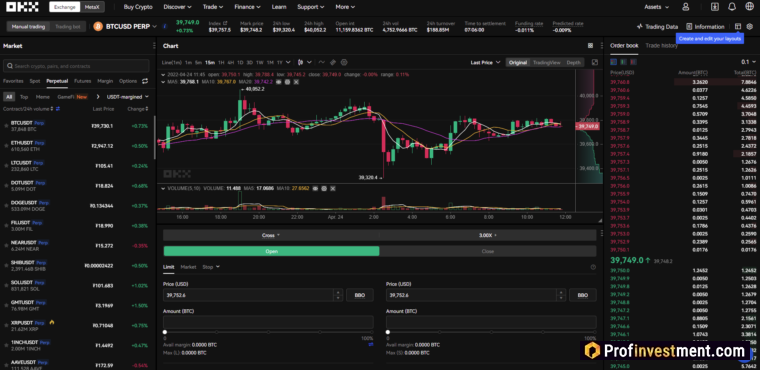Switch to Exchange mode
The width and height of the screenshot is (760, 370).
coord(64,7)
